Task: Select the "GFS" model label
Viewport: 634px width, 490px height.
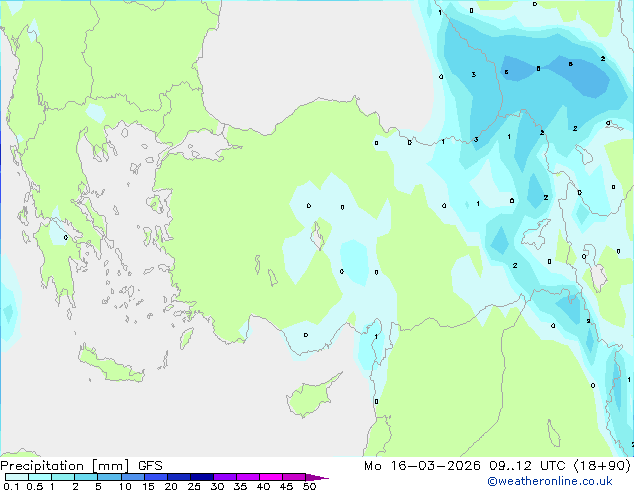Action: [x=150, y=466]
